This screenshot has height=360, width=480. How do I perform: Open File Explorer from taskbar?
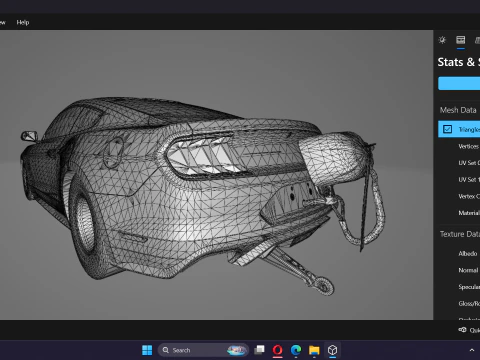(314, 350)
